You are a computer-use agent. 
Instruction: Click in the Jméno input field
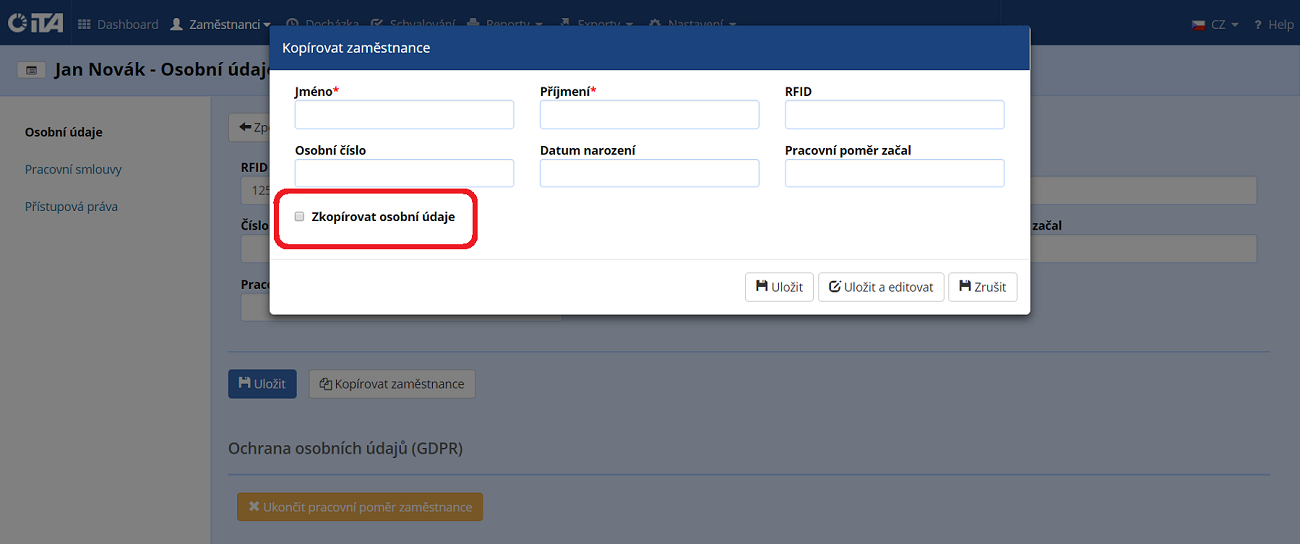pos(404,115)
